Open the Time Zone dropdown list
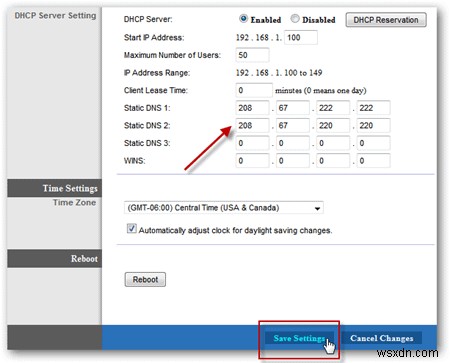The height and width of the screenshot is (363, 450). [x=223, y=208]
